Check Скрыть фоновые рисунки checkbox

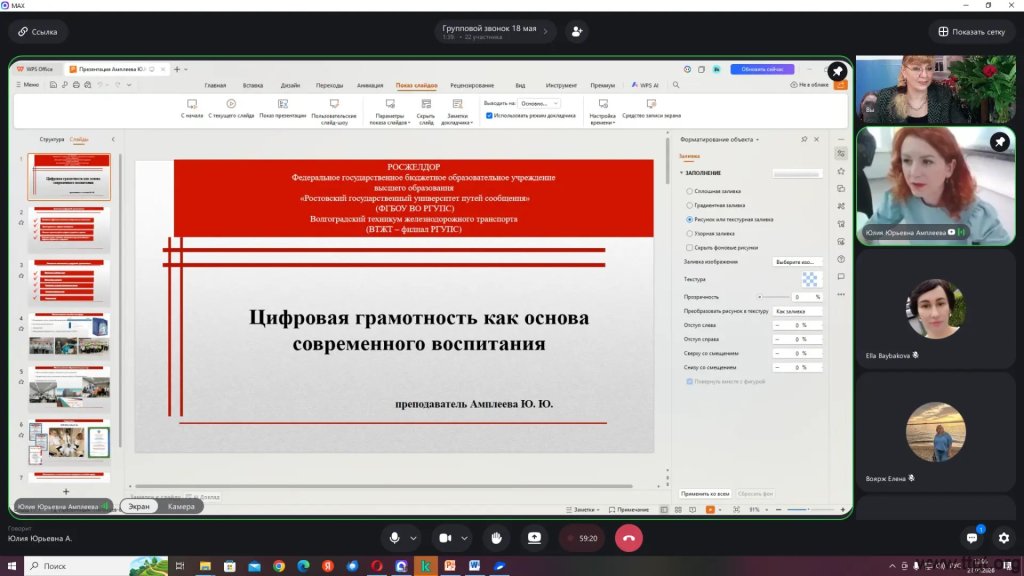click(690, 248)
